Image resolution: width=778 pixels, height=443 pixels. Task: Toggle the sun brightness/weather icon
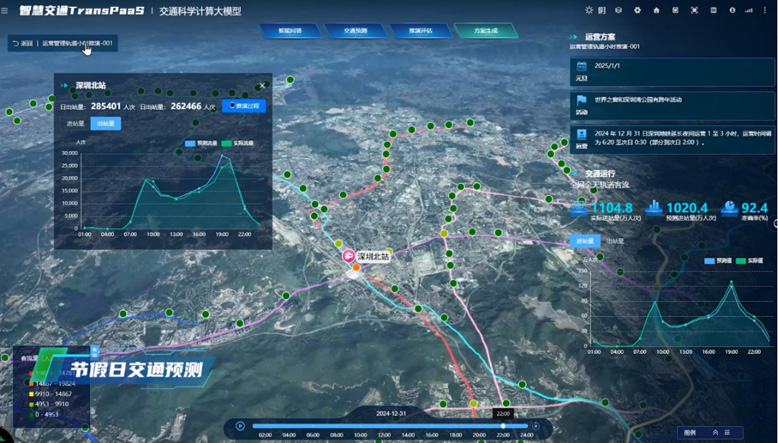pyautogui.click(x=589, y=10)
